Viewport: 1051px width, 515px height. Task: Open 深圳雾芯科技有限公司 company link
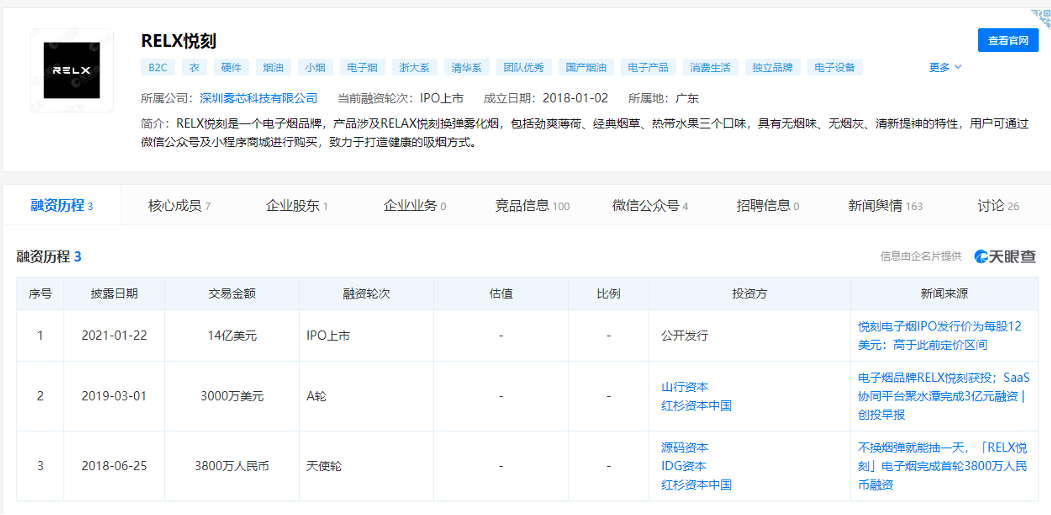[x=258, y=98]
